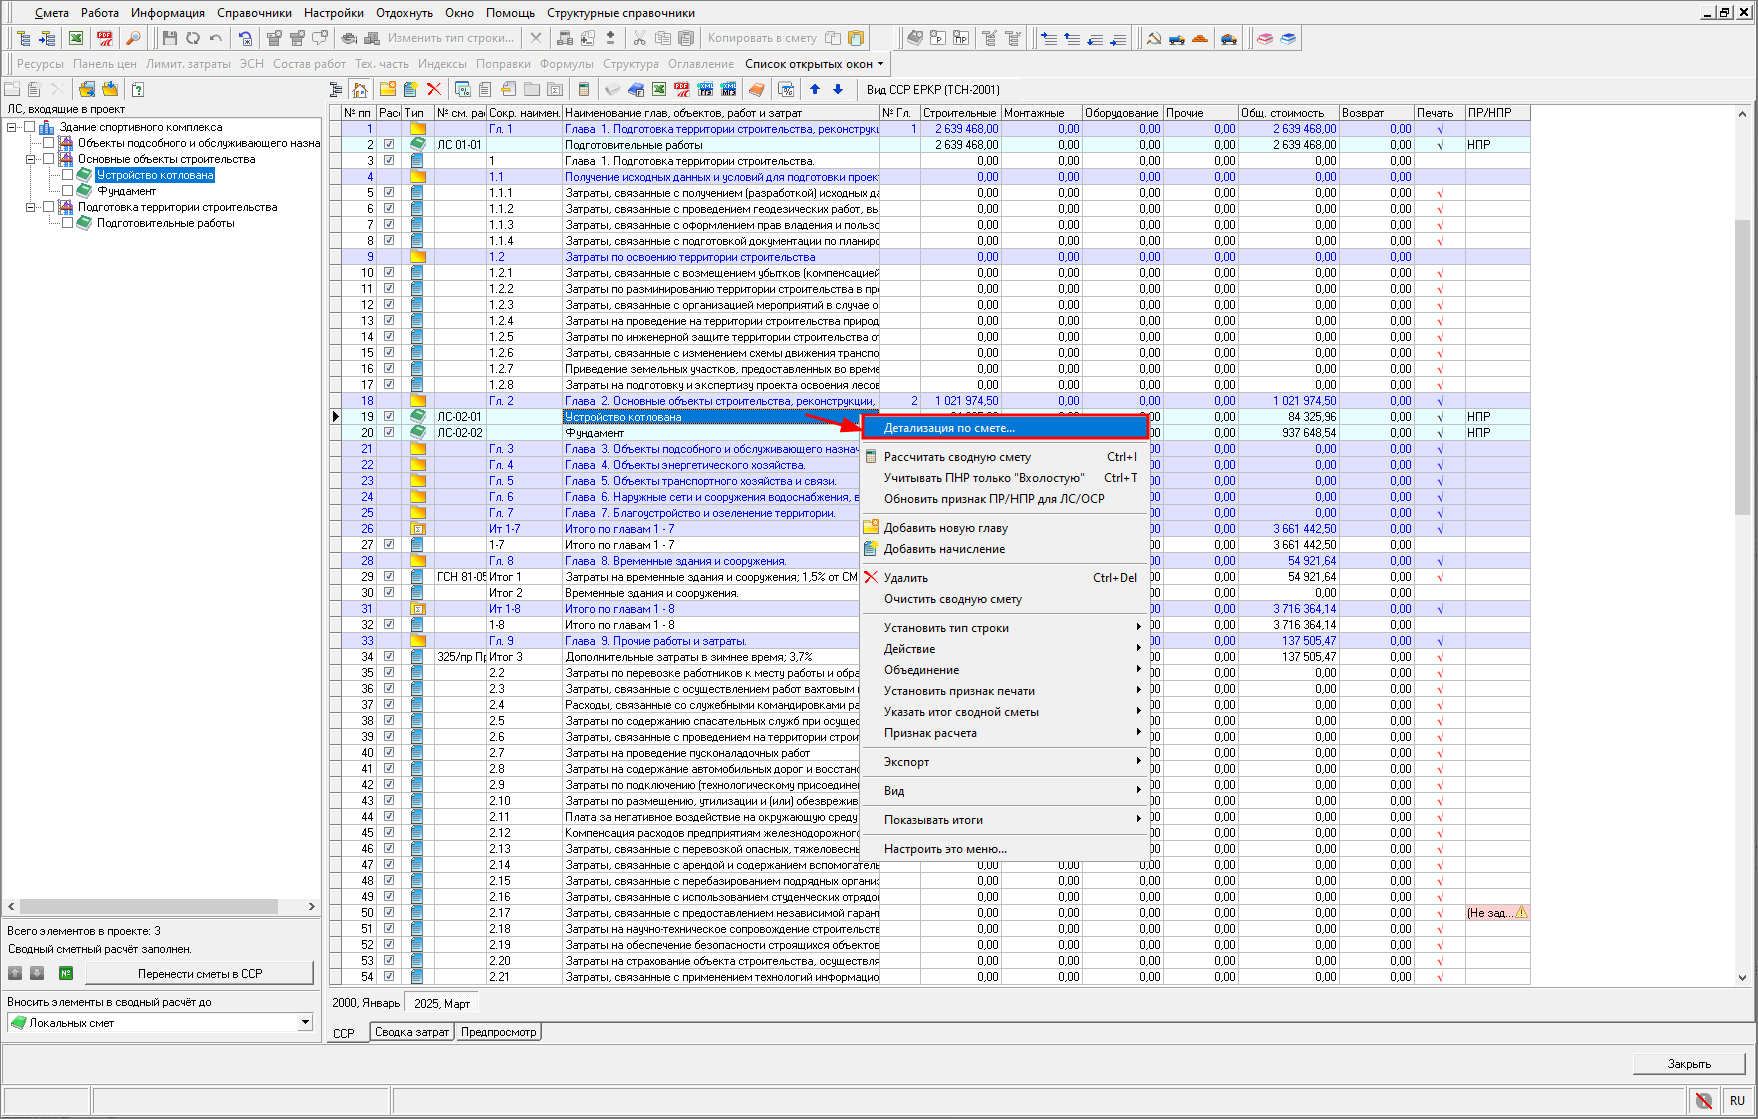Image resolution: width=1758 pixels, height=1119 pixels.
Task: Click the blue down arrow icon
Action: pos(838,90)
